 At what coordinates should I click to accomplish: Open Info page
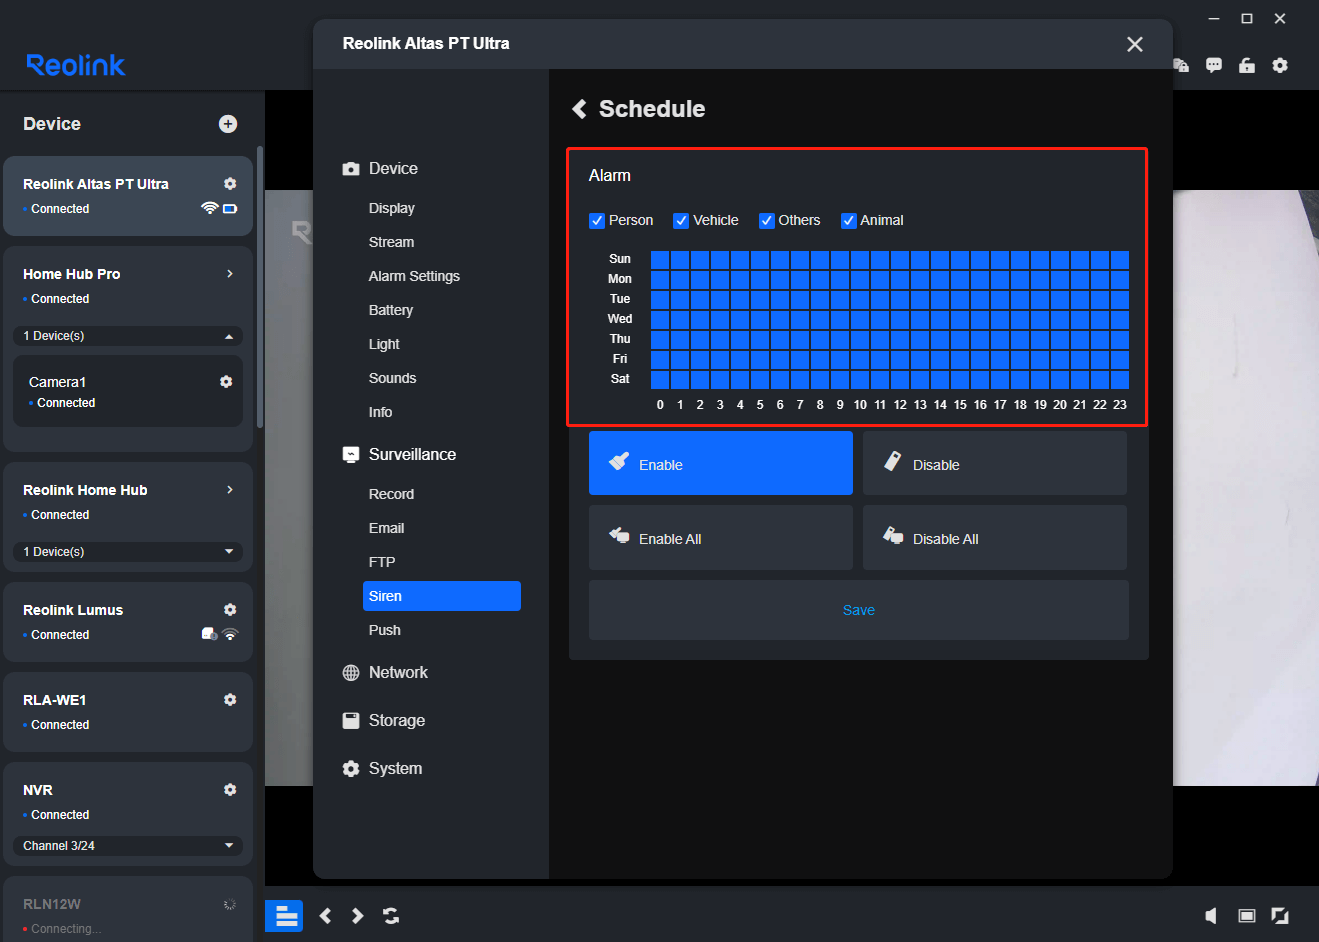click(380, 412)
